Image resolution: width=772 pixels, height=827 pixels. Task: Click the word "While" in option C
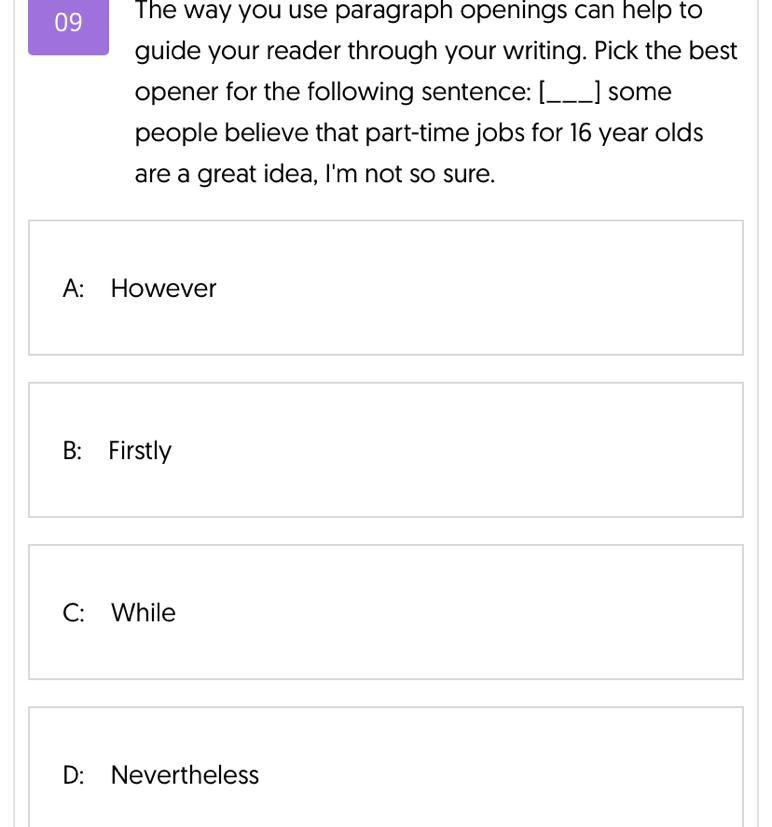click(143, 613)
